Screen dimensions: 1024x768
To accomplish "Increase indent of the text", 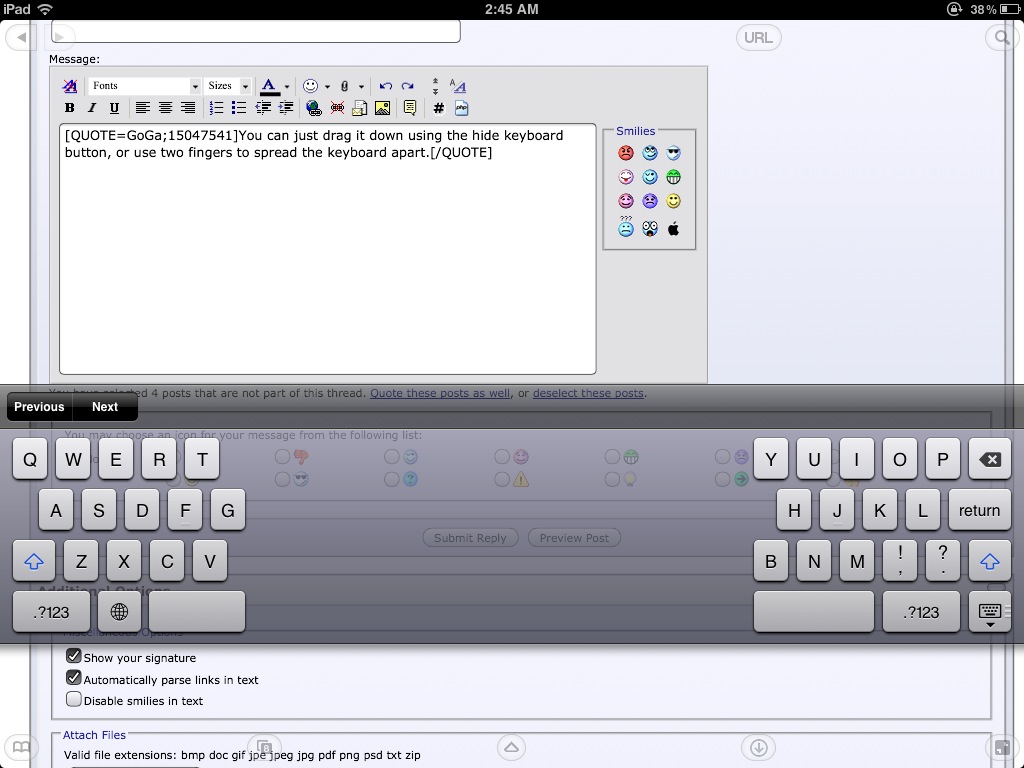I will [x=286, y=108].
